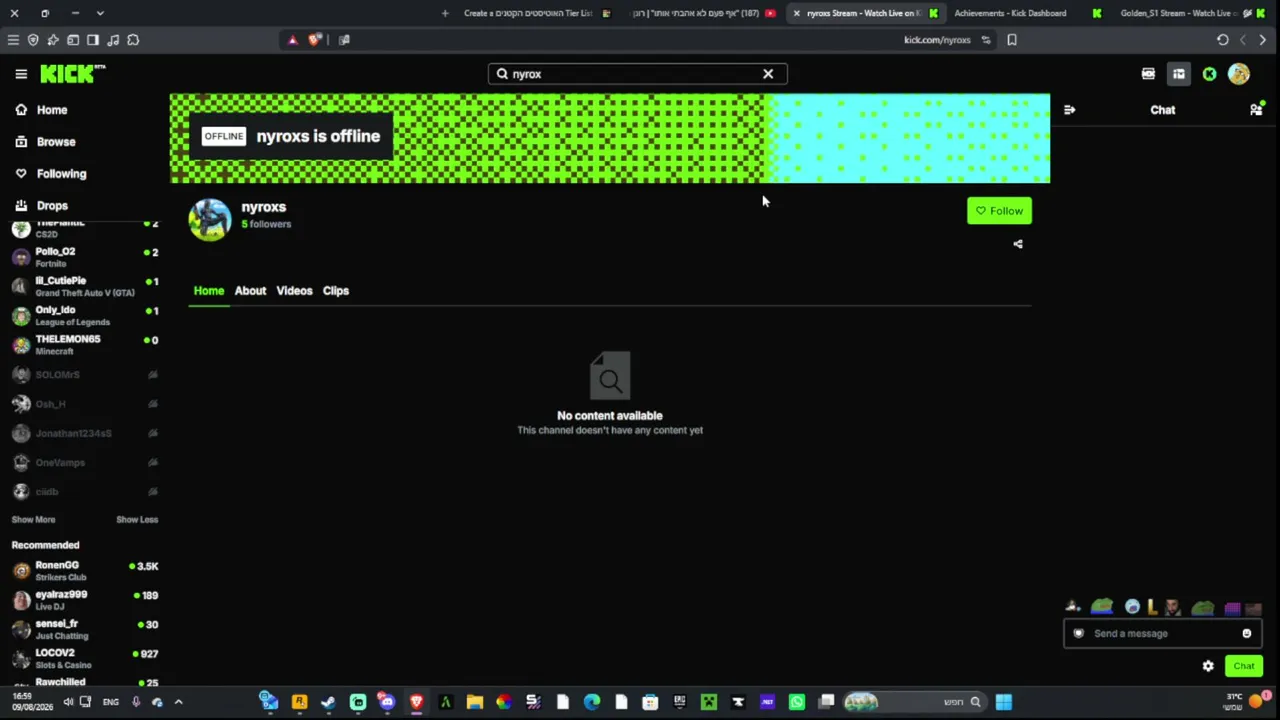The image size is (1280, 720).
Task: Switch to the Tier List browser tab
Action: (537, 13)
